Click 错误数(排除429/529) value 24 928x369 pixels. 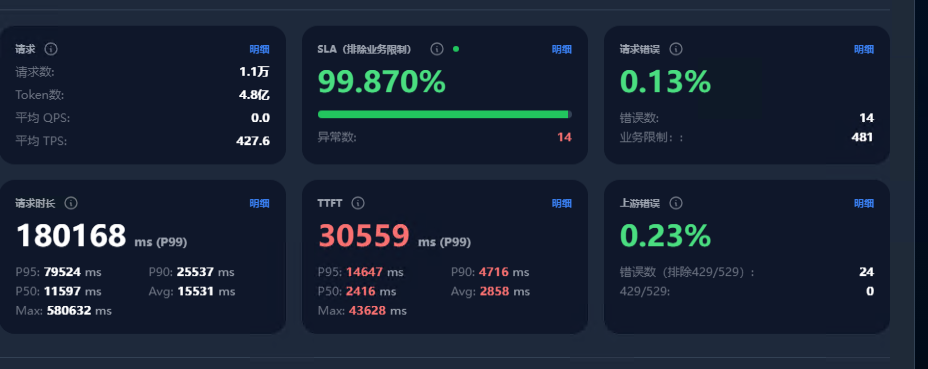866,272
